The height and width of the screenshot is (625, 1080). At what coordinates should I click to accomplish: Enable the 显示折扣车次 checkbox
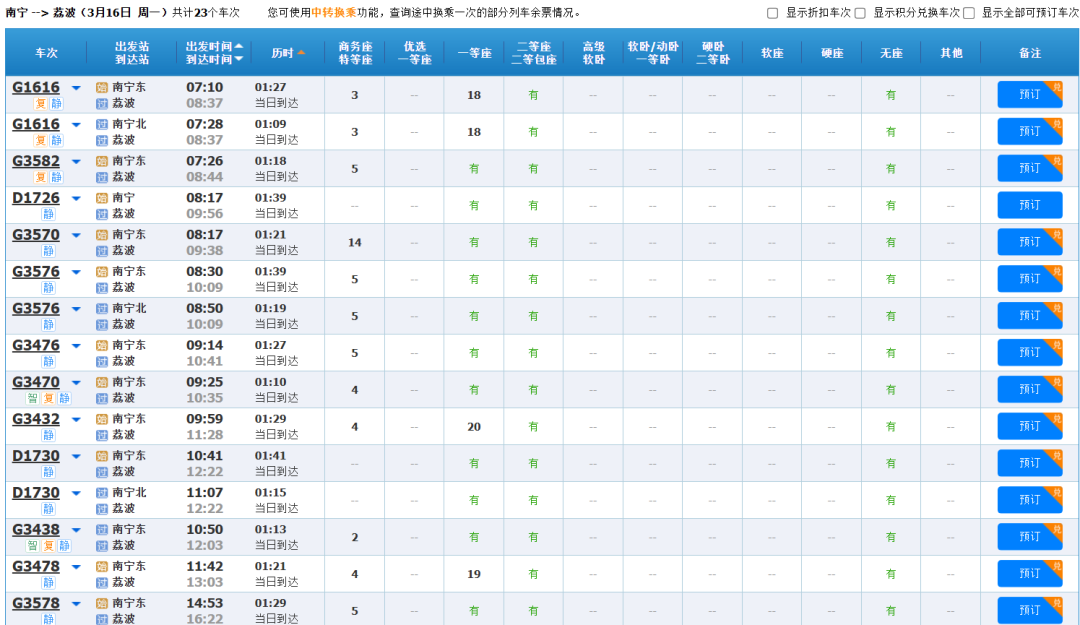click(772, 13)
